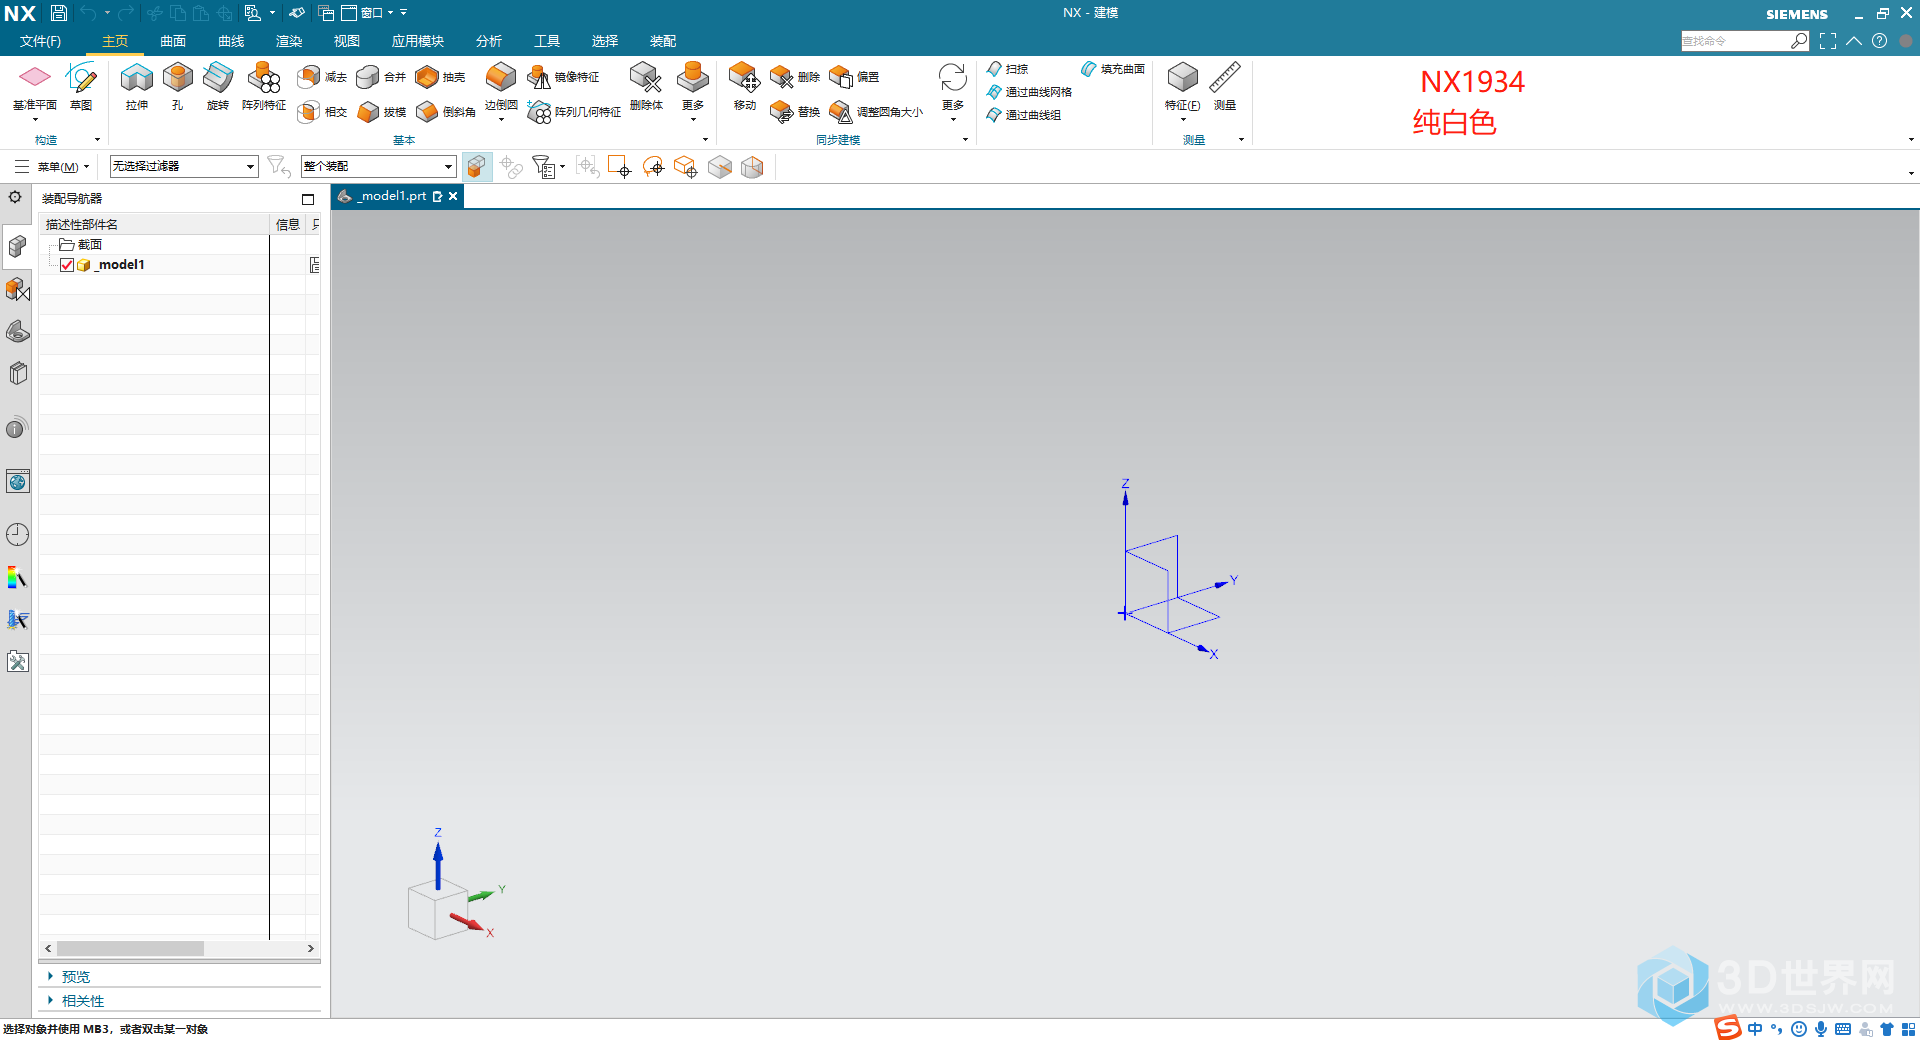1920x1040 pixels.
Task: Switch to the 渲染 ribbon tab
Action: (x=289, y=41)
